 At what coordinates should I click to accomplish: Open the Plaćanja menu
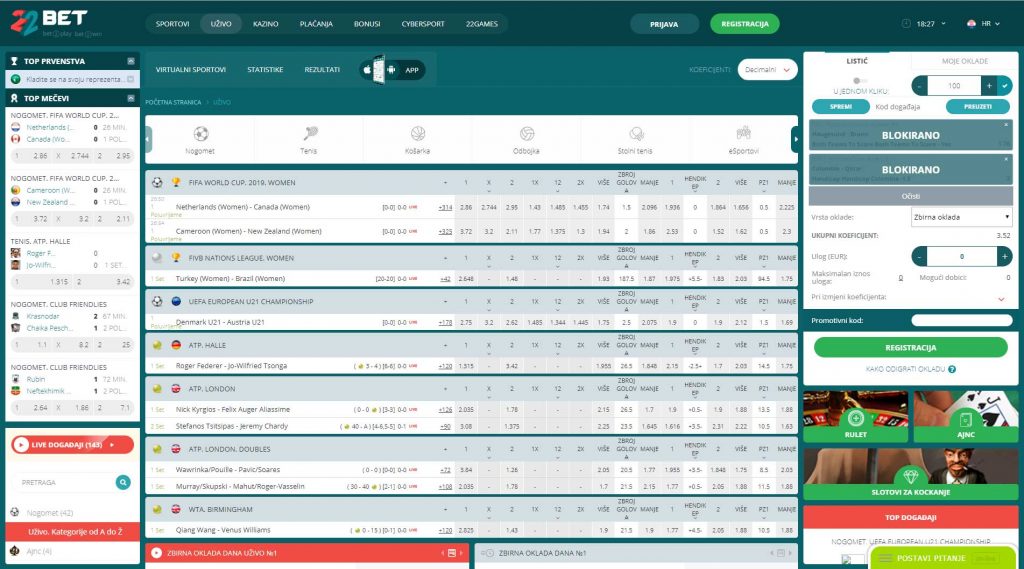[x=316, y=24]
